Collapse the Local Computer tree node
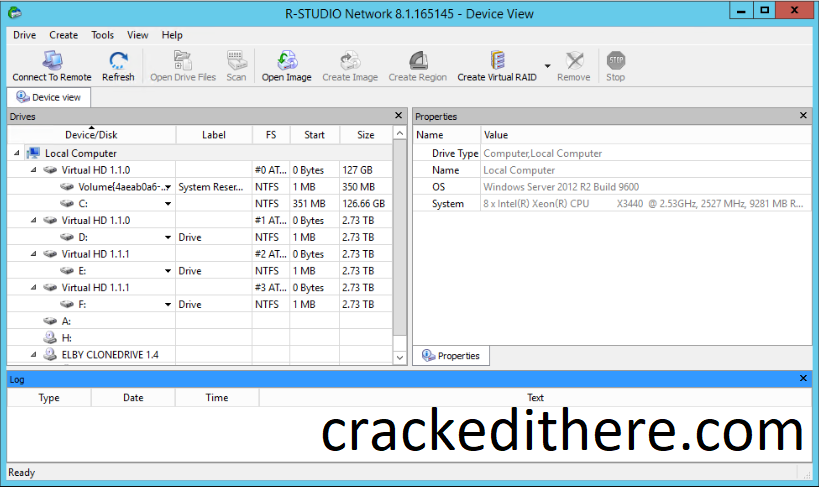This screenshot has height=487, width=819. click(x=17, y=153)
